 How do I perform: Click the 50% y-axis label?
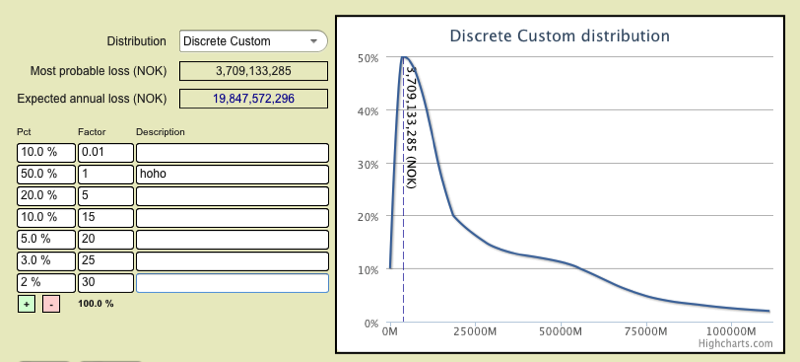coord(367,58)
